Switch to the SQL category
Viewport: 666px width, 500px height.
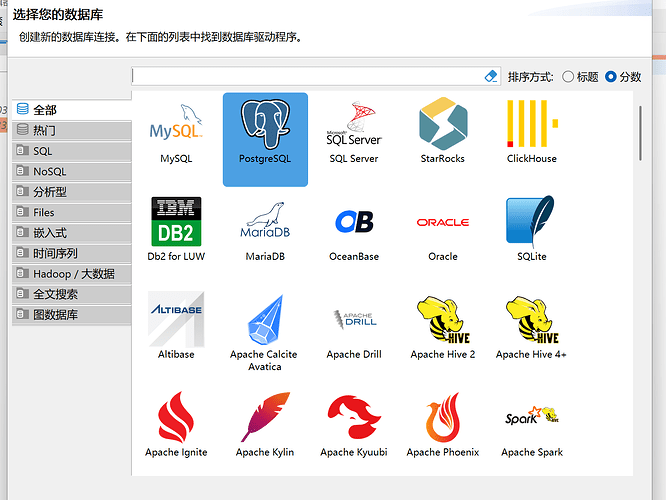click(72, 151)
